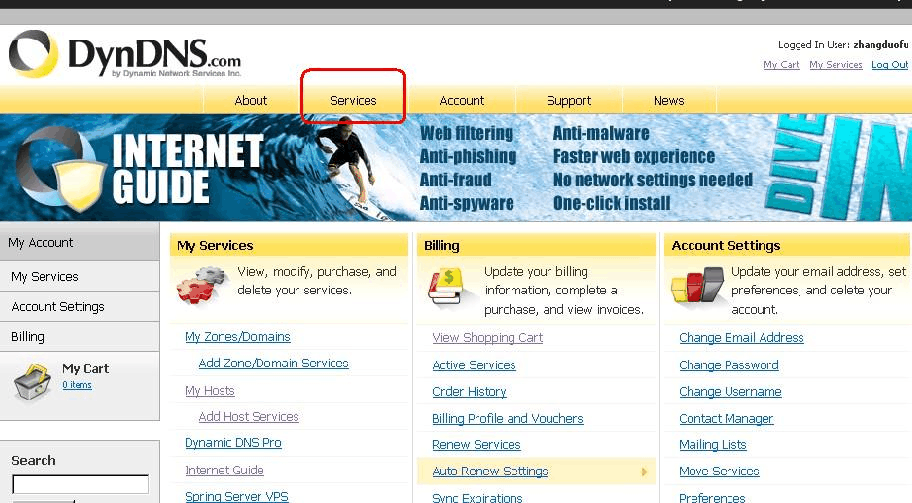Click the Account Settings people icon

point(697,285)
